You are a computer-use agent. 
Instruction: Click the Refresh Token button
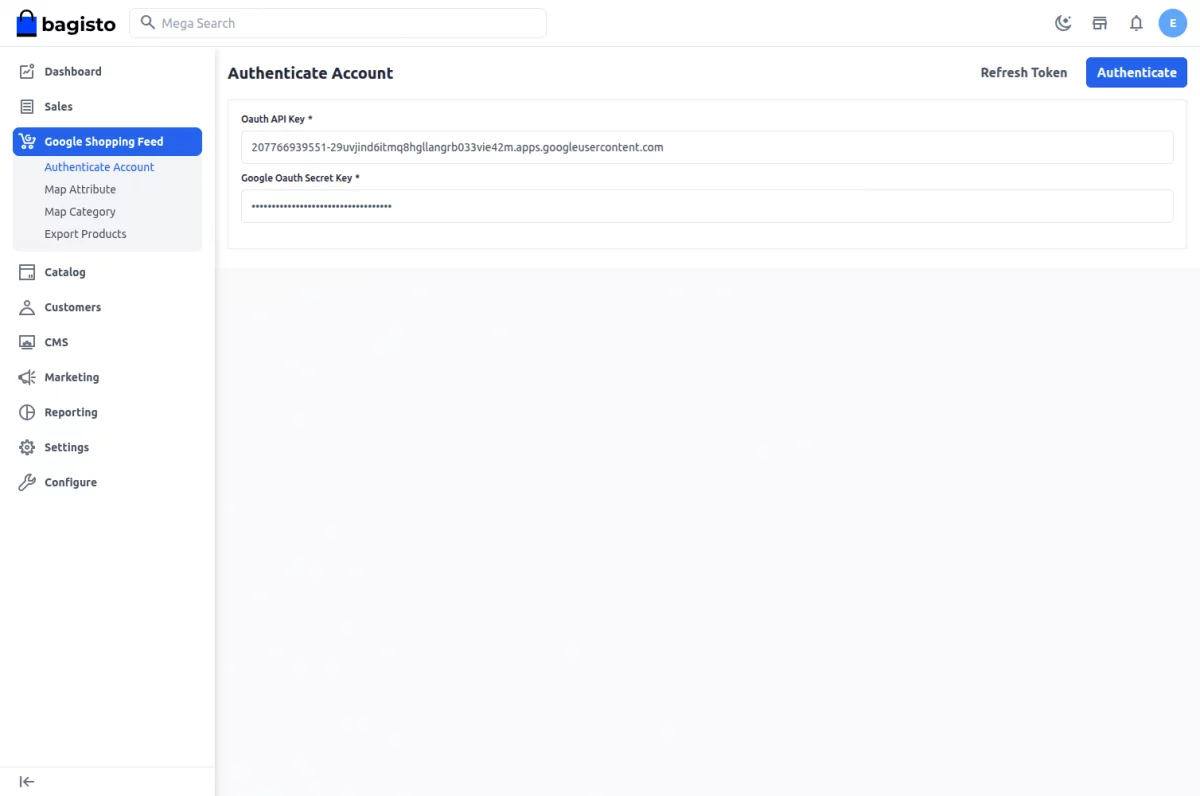tap(1024, 72)
